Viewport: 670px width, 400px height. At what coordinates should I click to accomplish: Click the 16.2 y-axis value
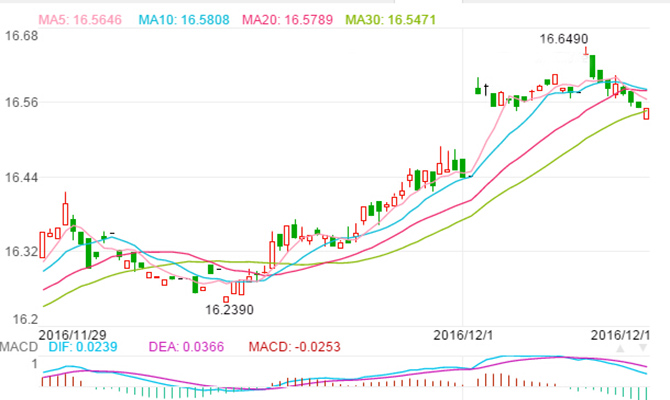25,319
